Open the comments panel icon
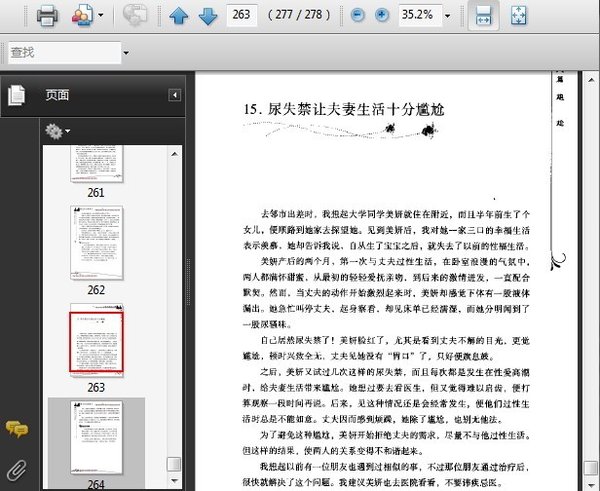600x491 pixels. pyautogui.click(x=16, y=429)
